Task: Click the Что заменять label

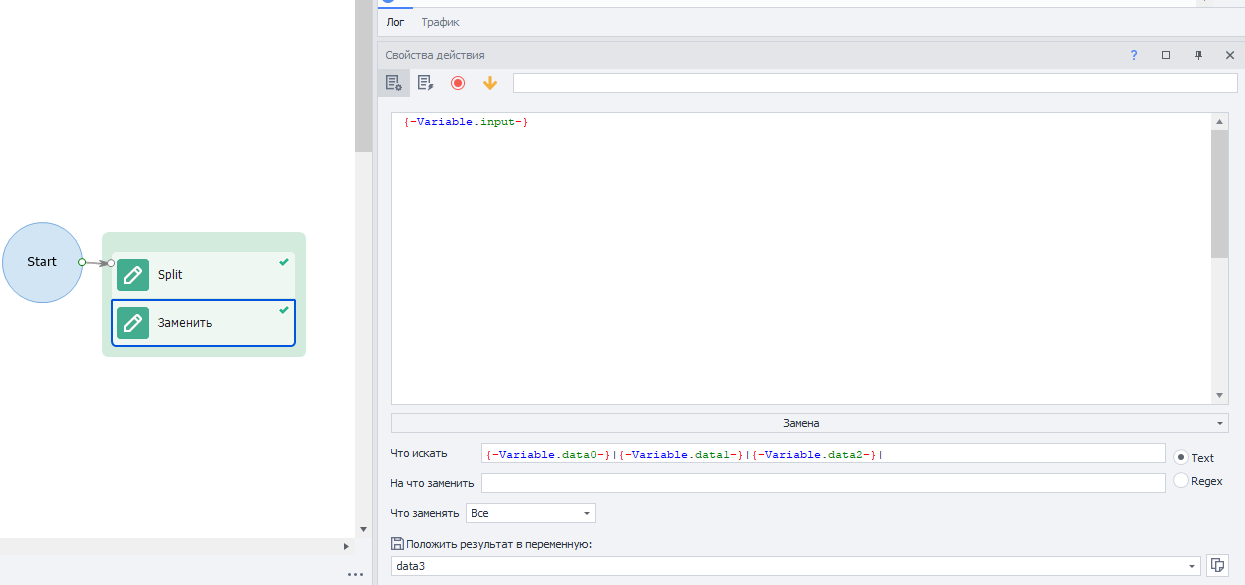Action: [x=425, y=513]
